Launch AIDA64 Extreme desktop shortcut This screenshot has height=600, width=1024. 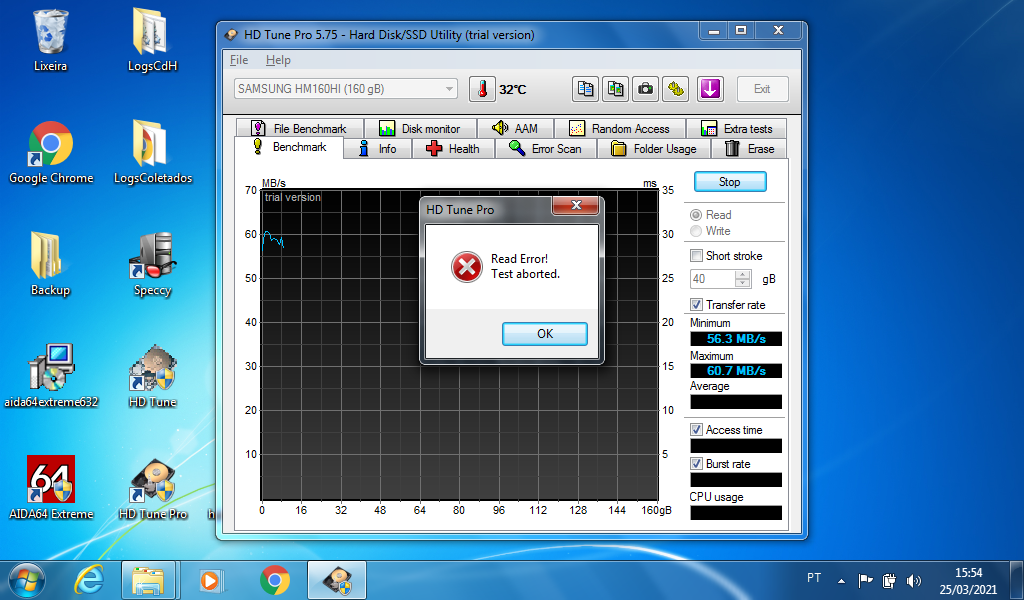(51, 488)
